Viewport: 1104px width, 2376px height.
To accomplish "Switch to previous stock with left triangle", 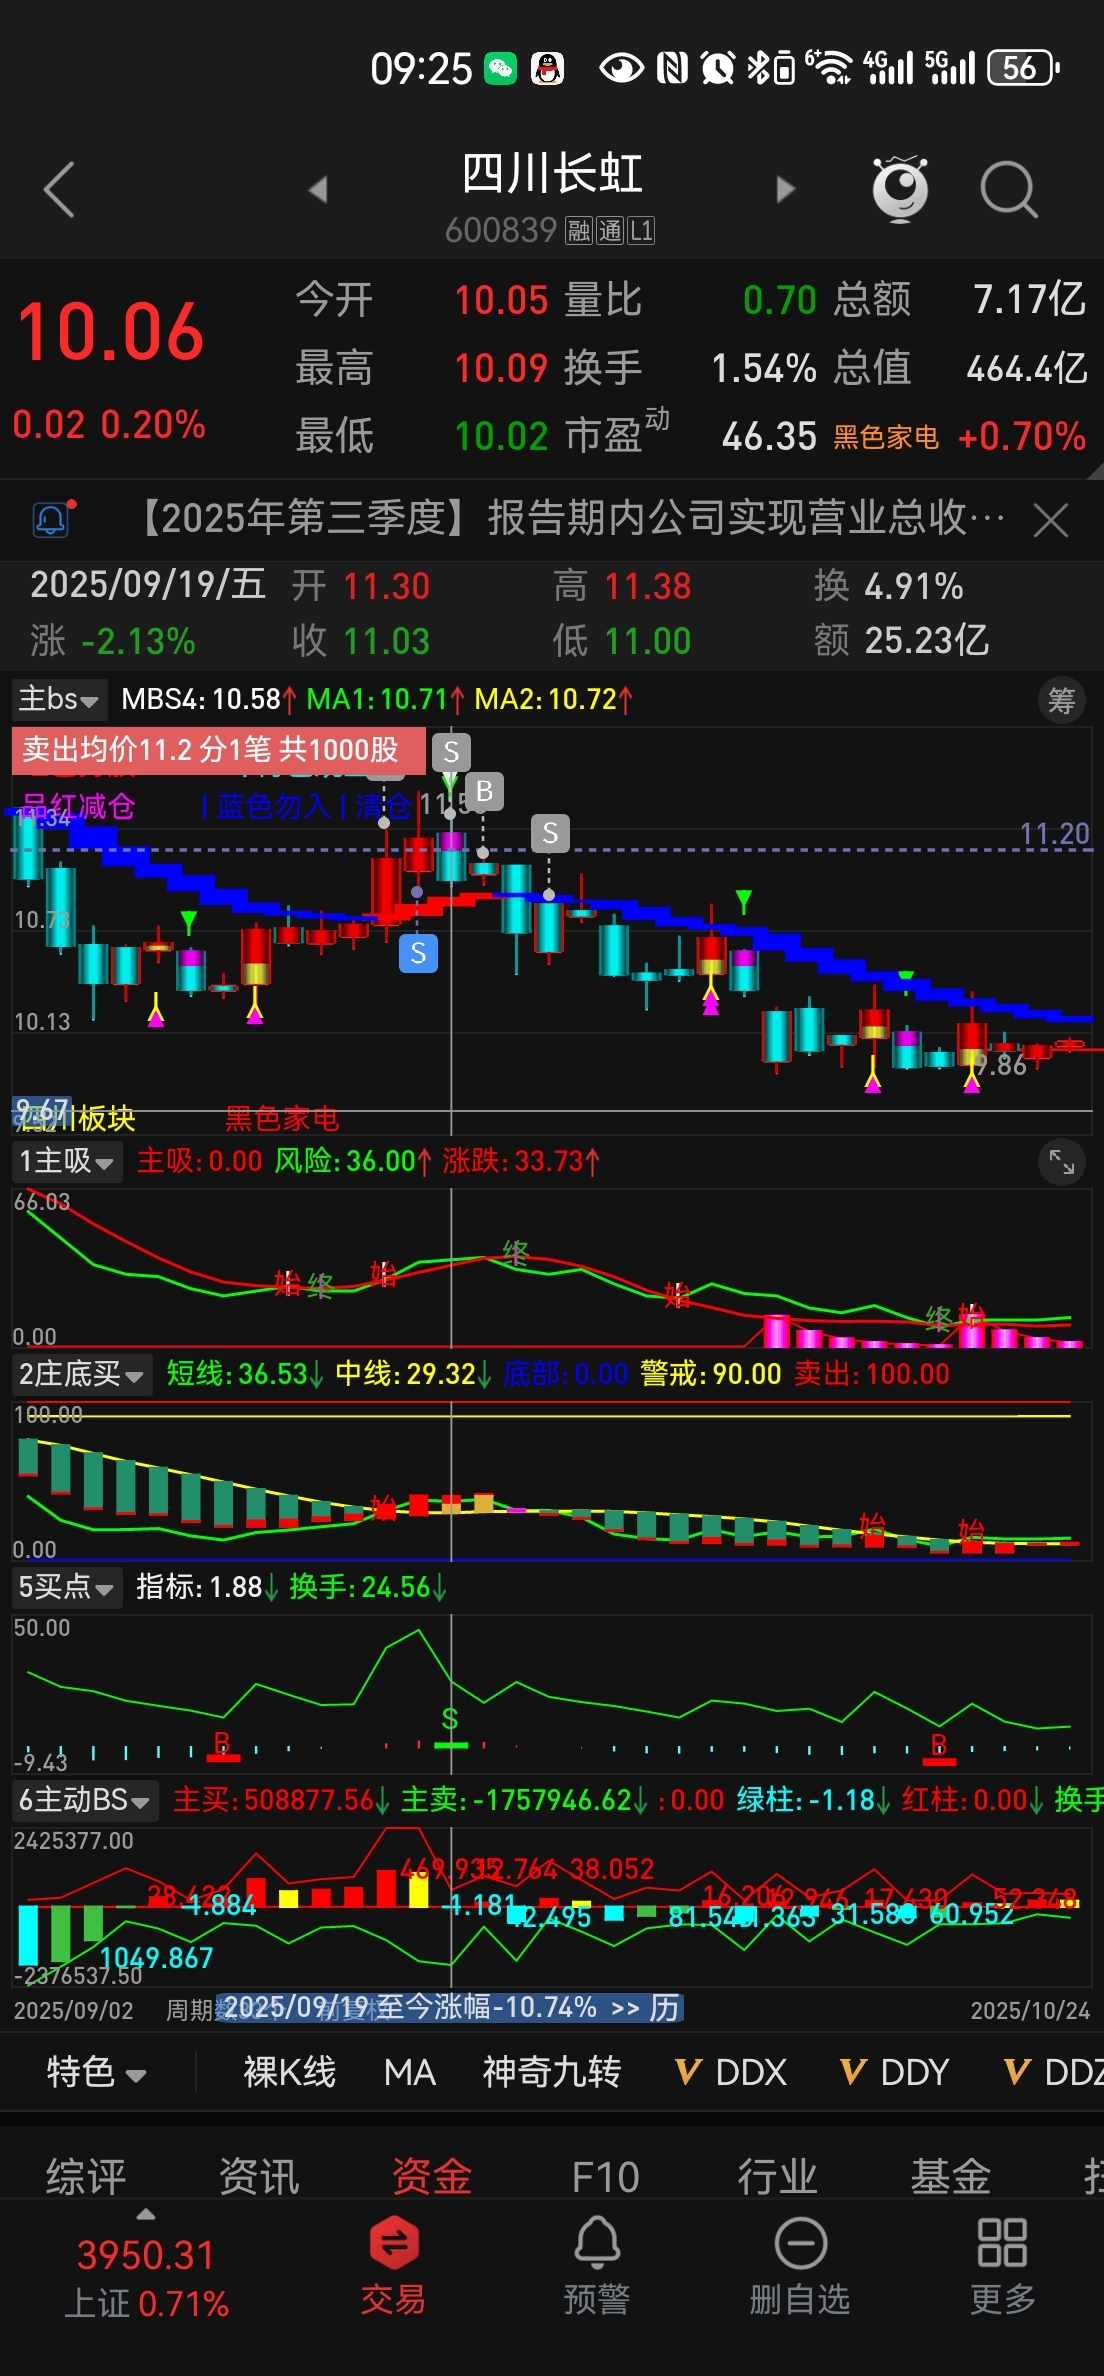I will click(318, 189).
